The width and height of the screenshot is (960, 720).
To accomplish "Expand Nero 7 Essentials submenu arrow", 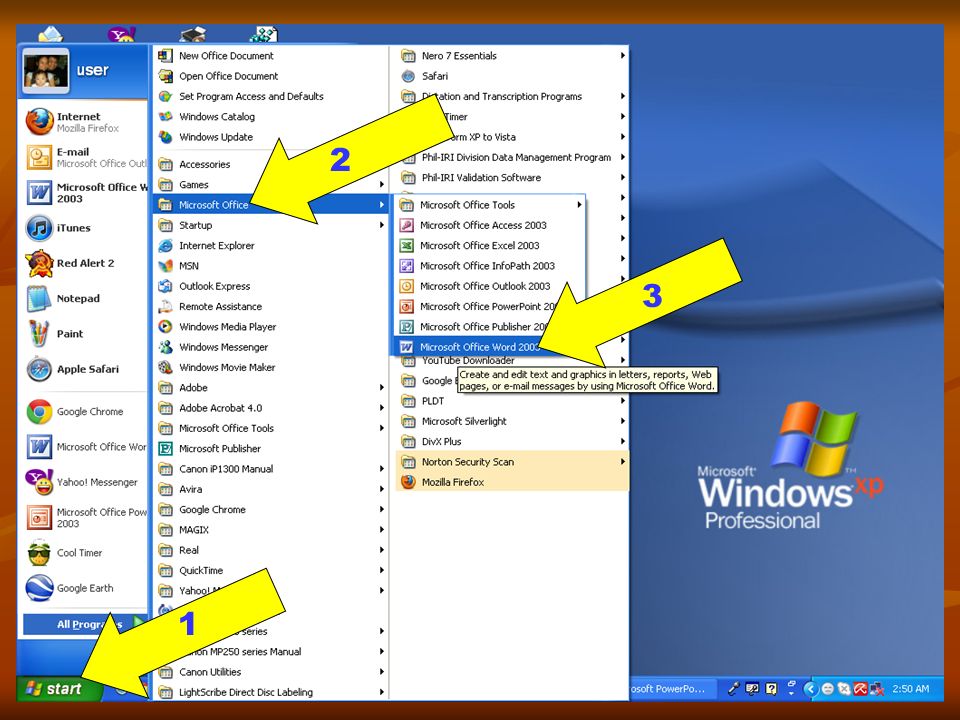I will (623, 56).
